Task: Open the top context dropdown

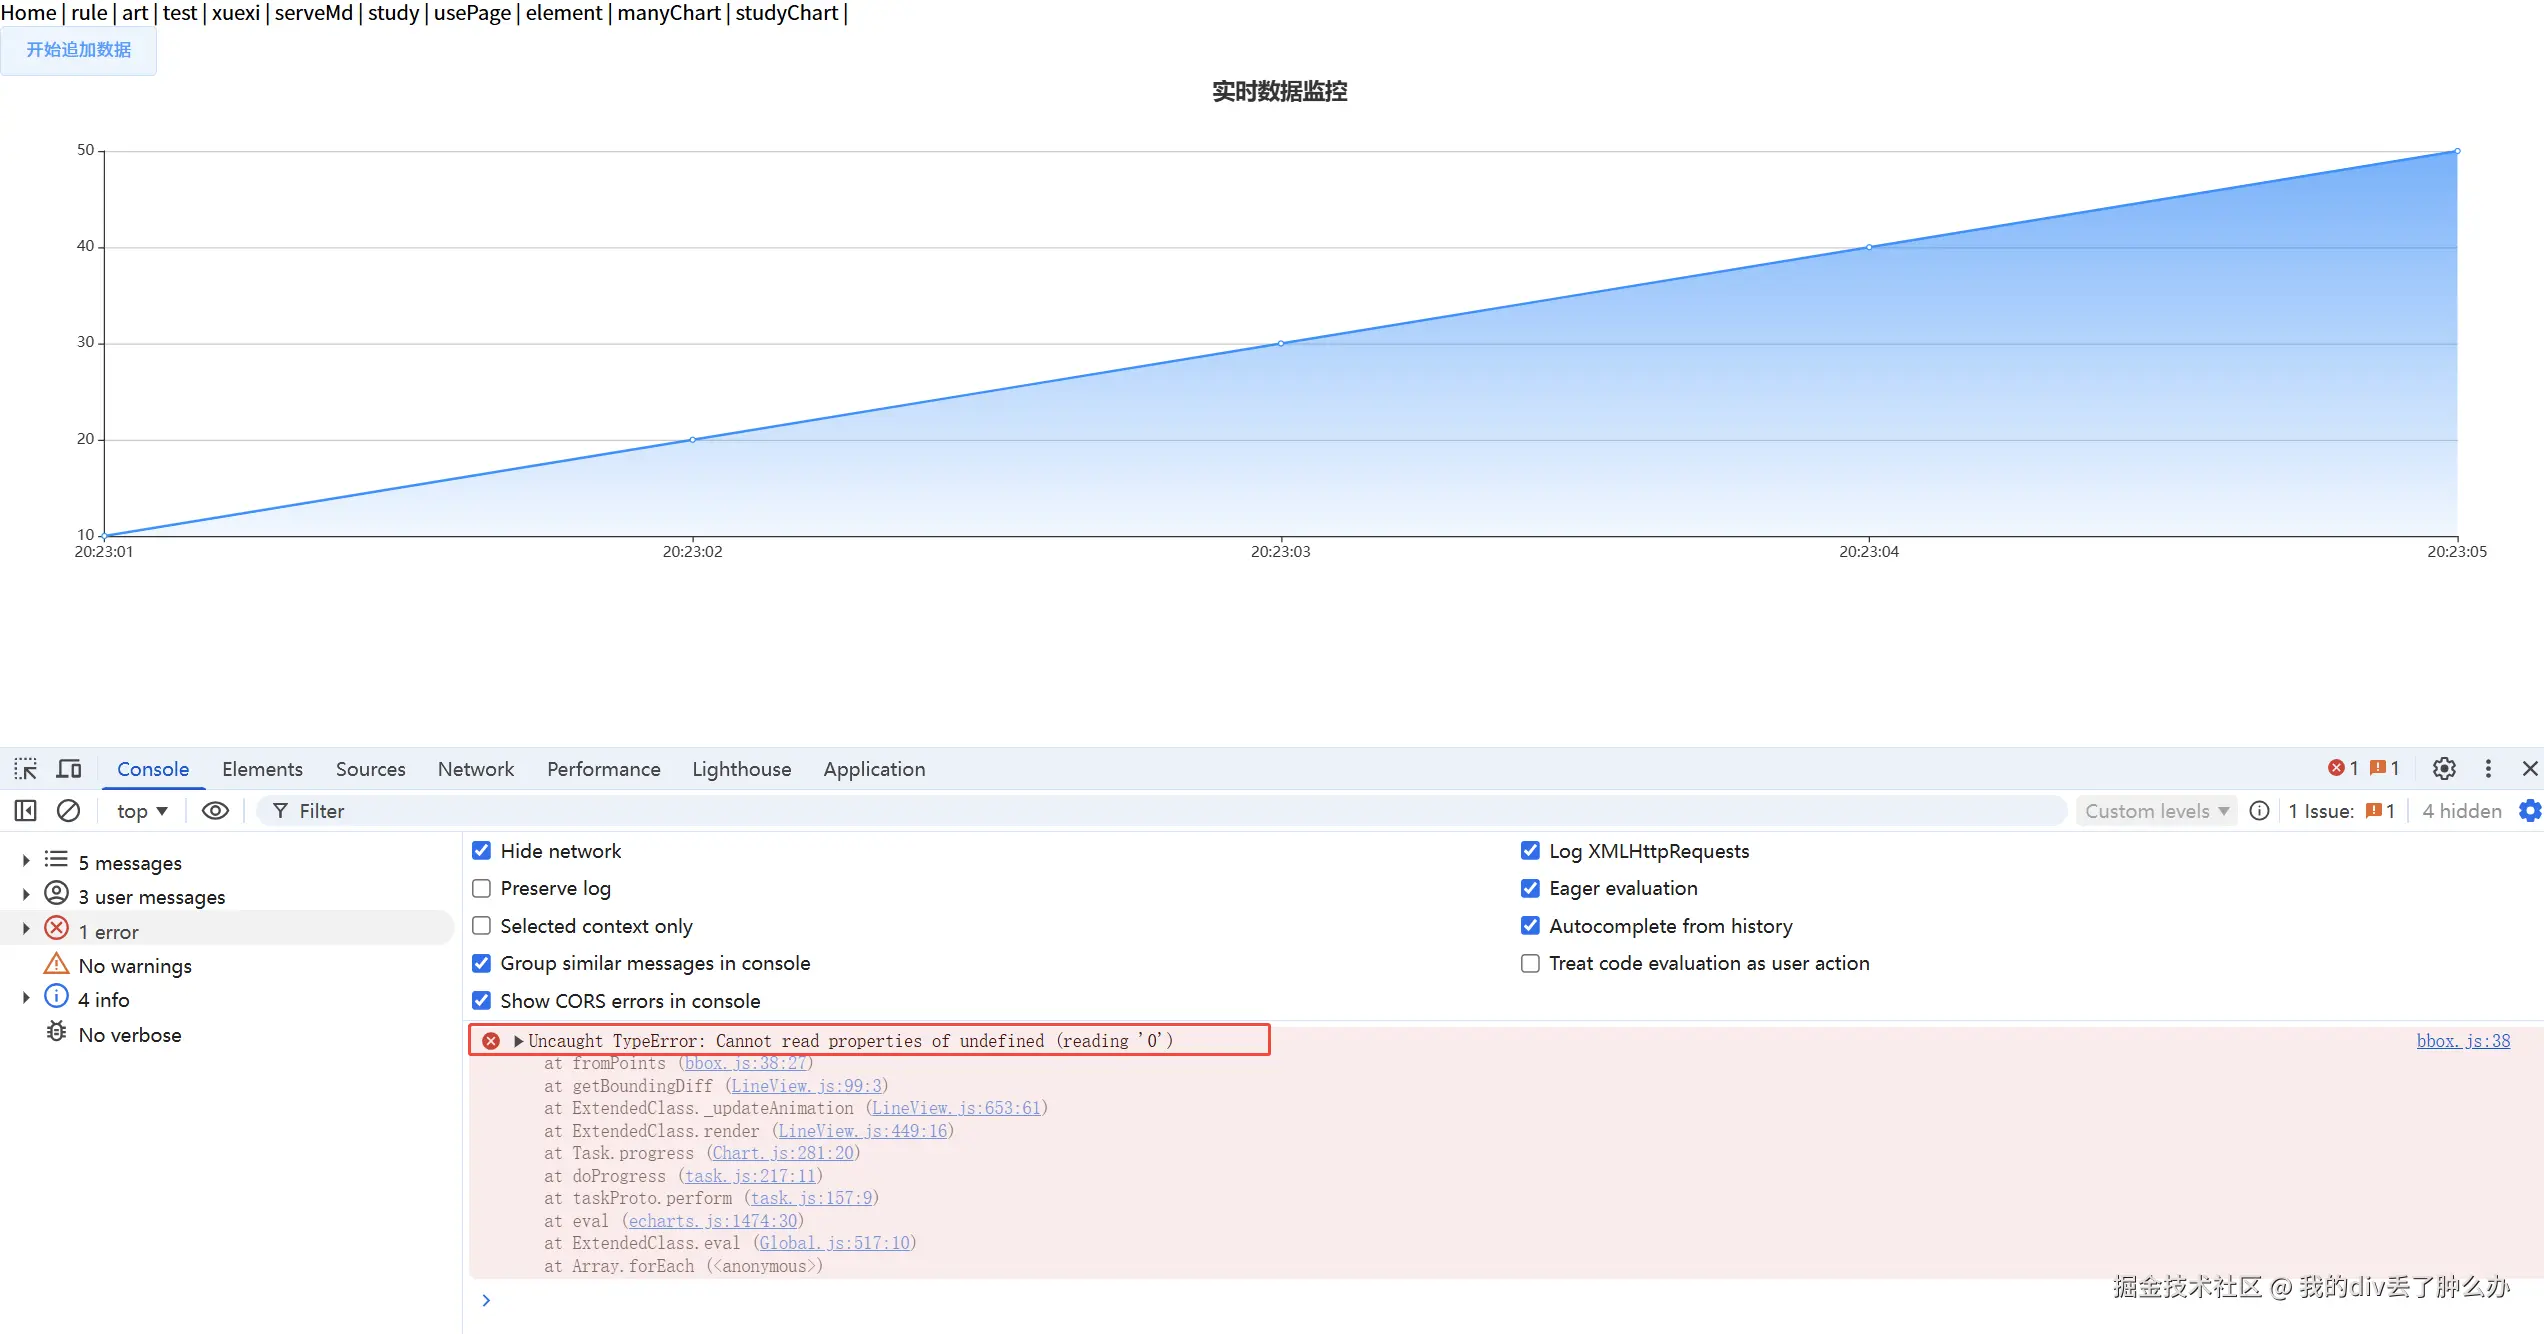Action: tap(141, 811)
